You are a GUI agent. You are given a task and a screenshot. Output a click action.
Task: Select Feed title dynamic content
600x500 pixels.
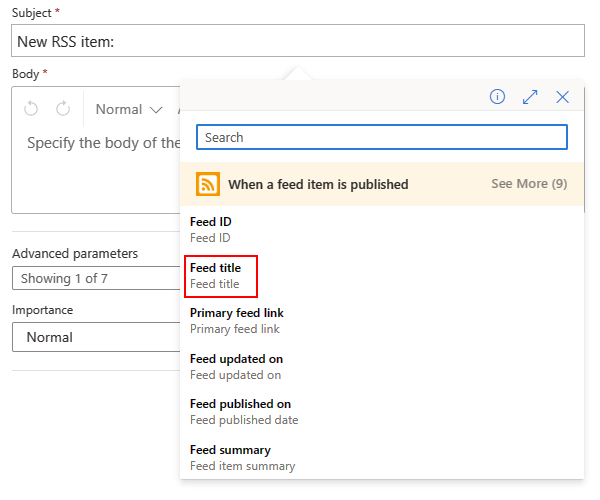pos(216,275)
